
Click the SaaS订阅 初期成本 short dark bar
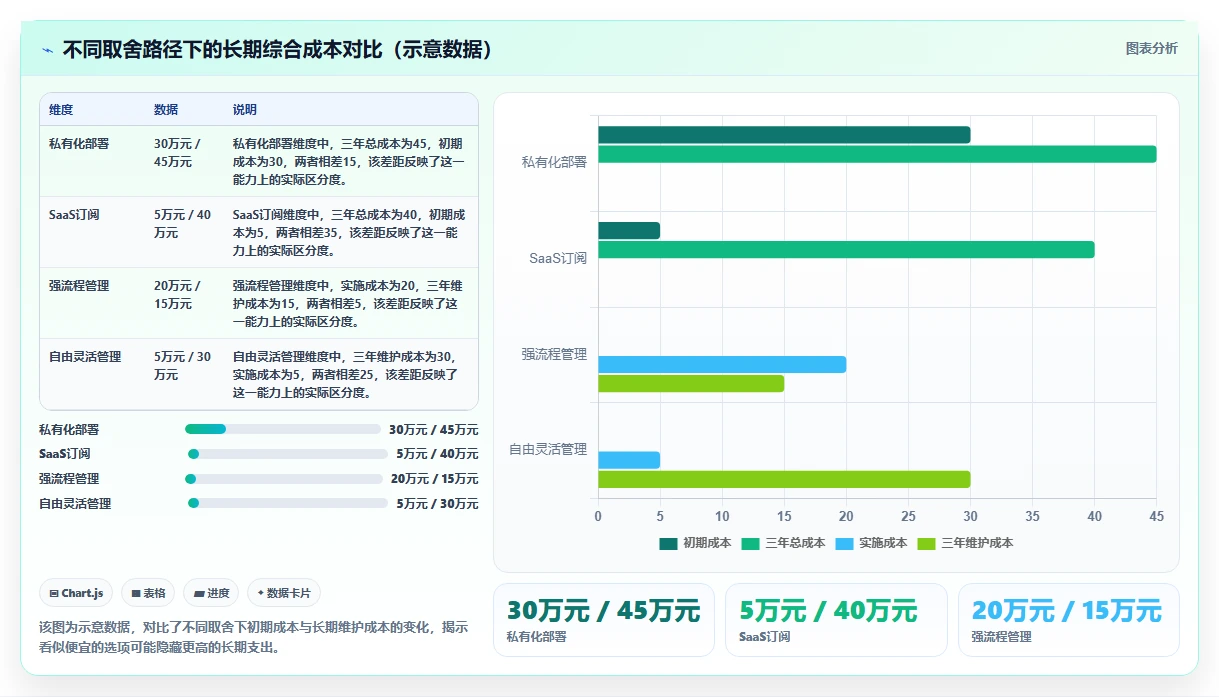(629, 230)
